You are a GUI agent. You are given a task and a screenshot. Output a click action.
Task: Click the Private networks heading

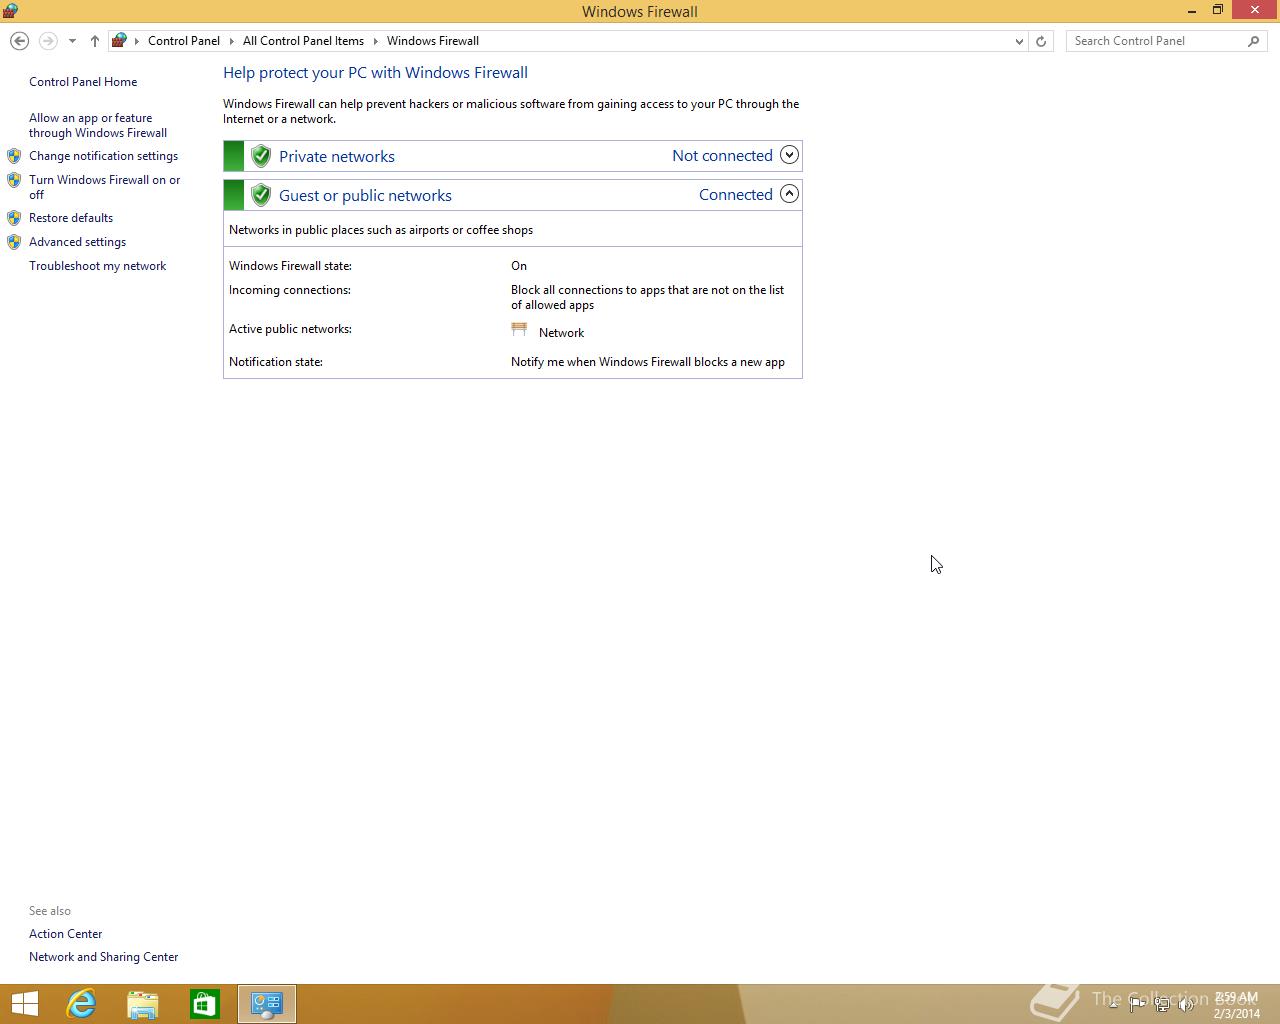(x=337, y=157)
